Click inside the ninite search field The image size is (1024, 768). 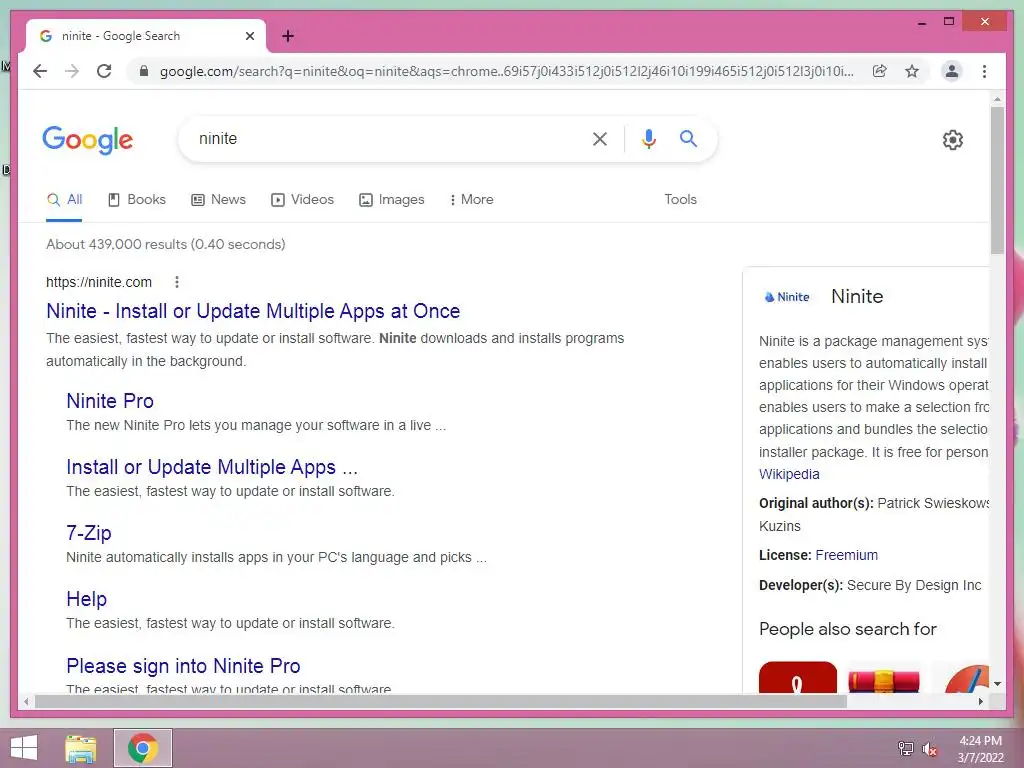click(x=385, y=138)
